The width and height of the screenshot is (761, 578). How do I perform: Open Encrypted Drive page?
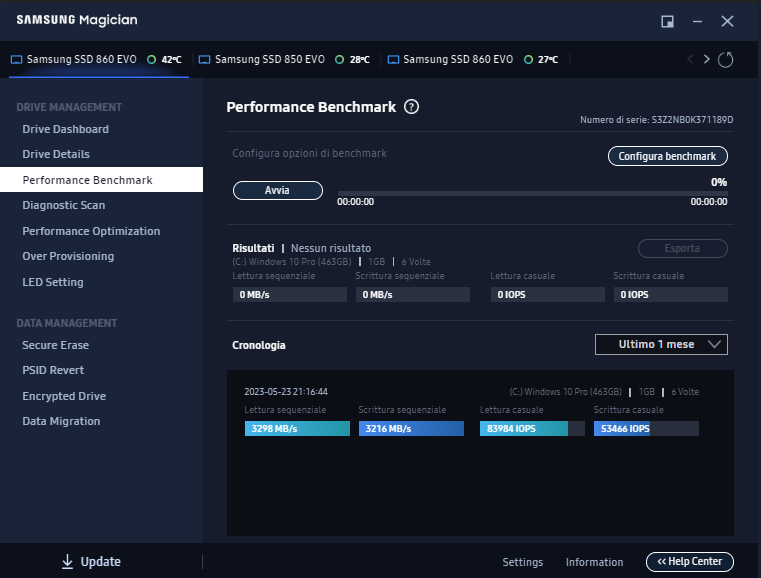point(64,396)
